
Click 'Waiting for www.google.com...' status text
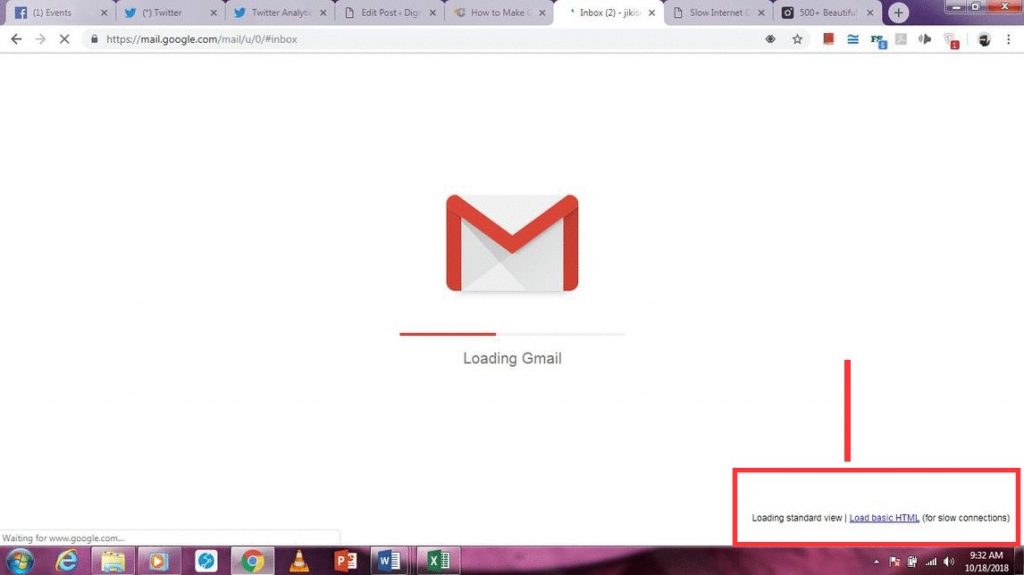point(63,538)
